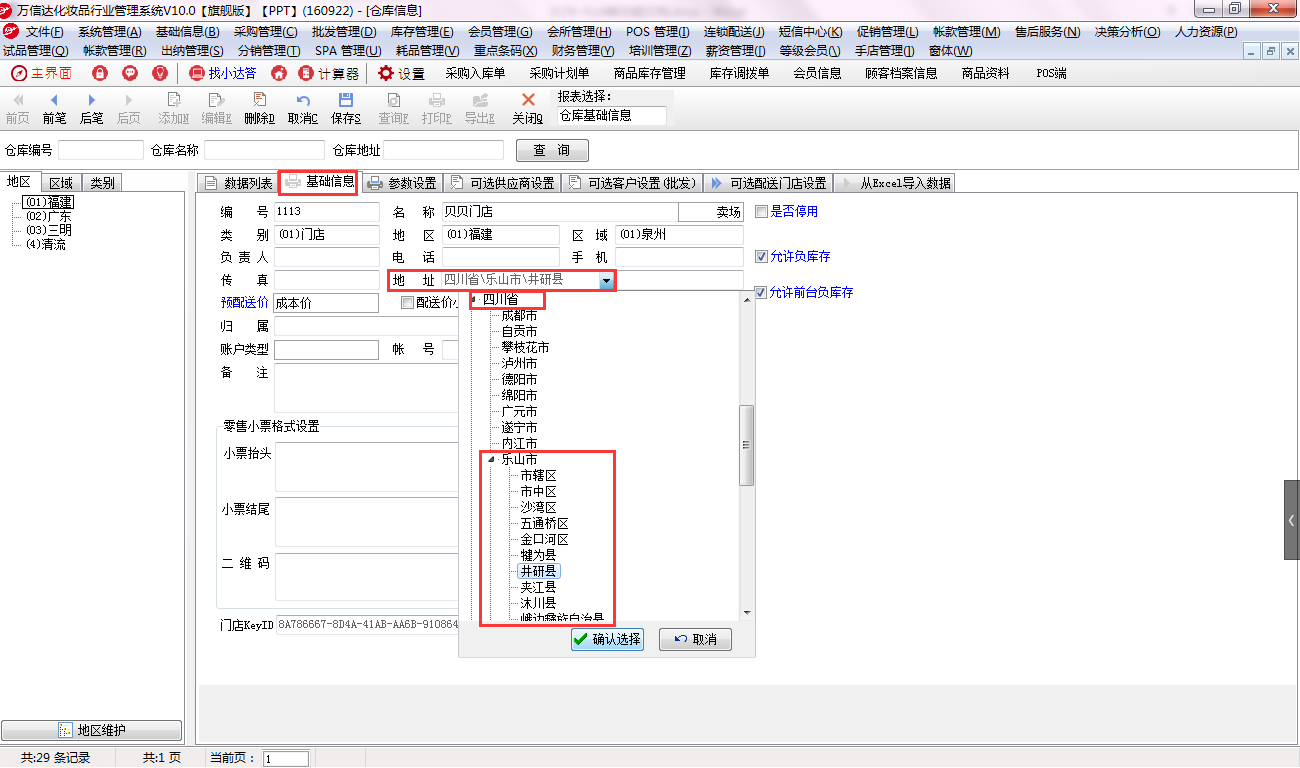Screen dimensions: 1300x768
Task: Click 查询 query toolbar icon
Action: 393,108
